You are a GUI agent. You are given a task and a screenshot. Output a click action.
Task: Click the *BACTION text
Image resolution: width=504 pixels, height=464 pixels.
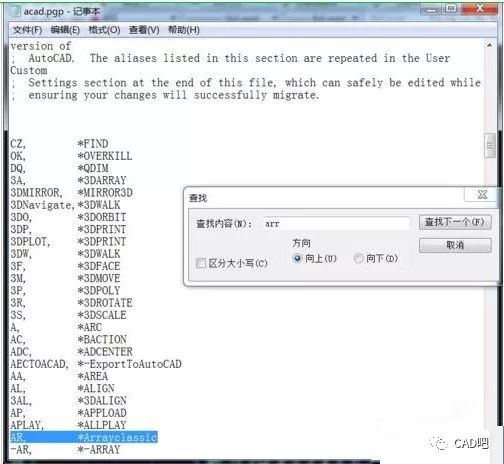(x=102, y=339)
